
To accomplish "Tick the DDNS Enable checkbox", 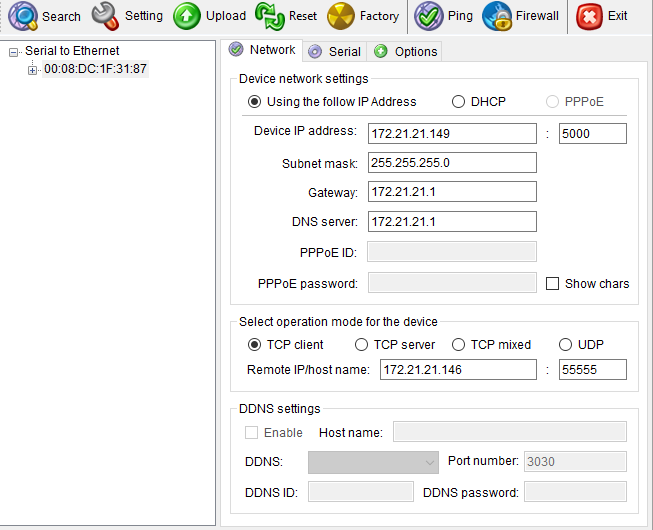I will 251,433.
